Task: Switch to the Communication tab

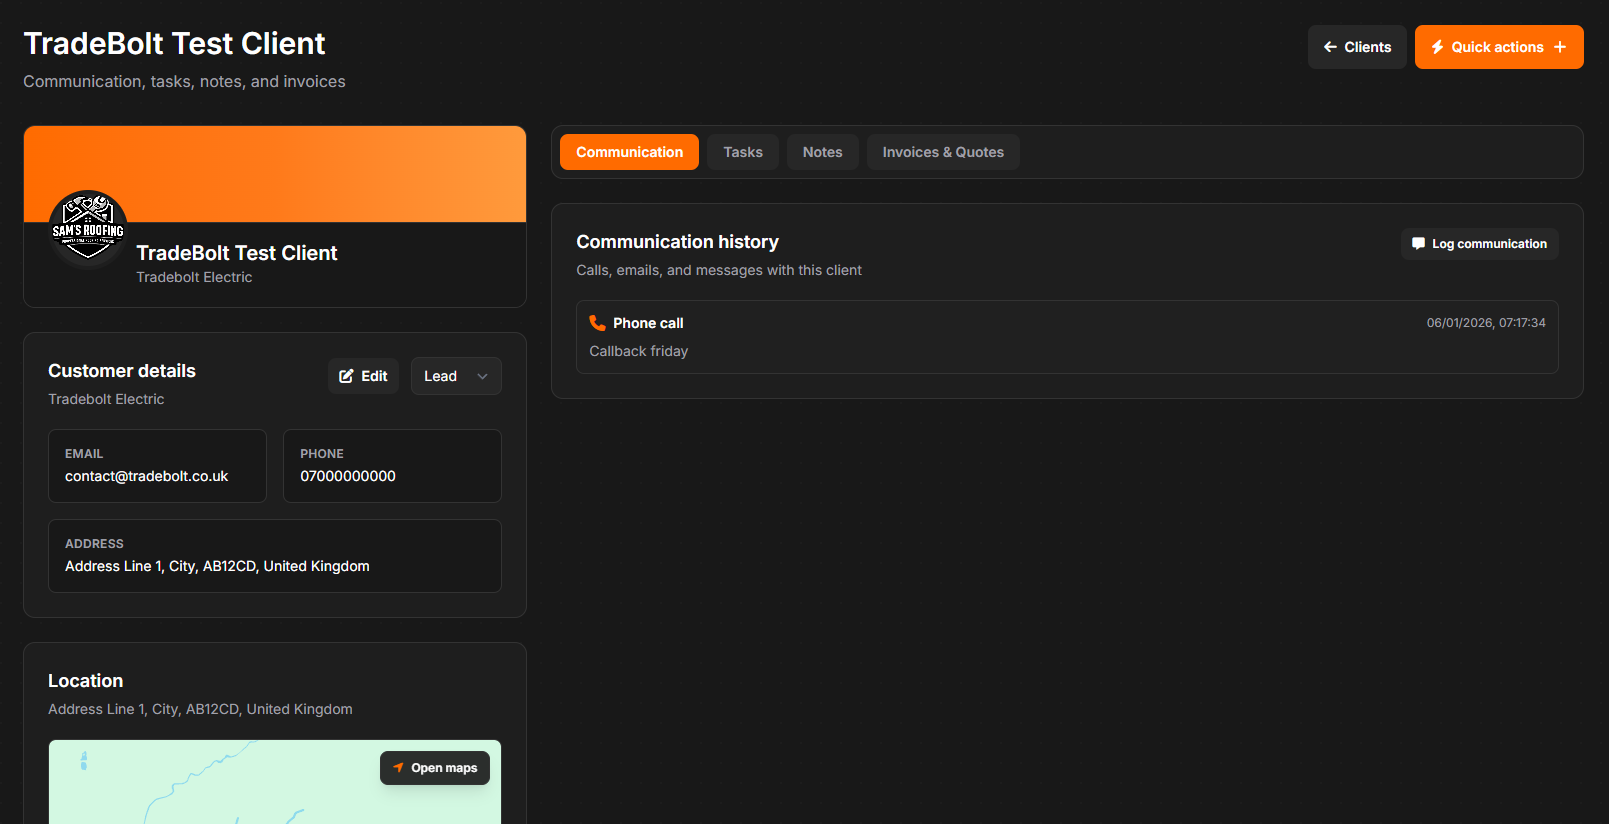Action: [x=629, y=152]
